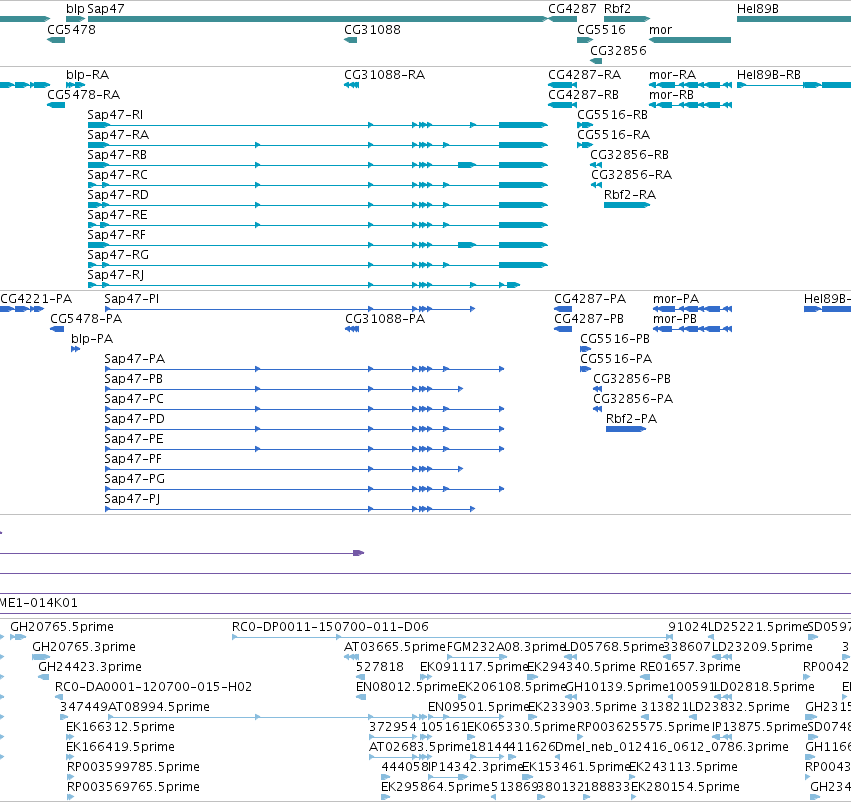The height and width of the screenshot is (802, 851).
Task: Click the Sap47-PB protein label
Action: [x=134, y=379]
